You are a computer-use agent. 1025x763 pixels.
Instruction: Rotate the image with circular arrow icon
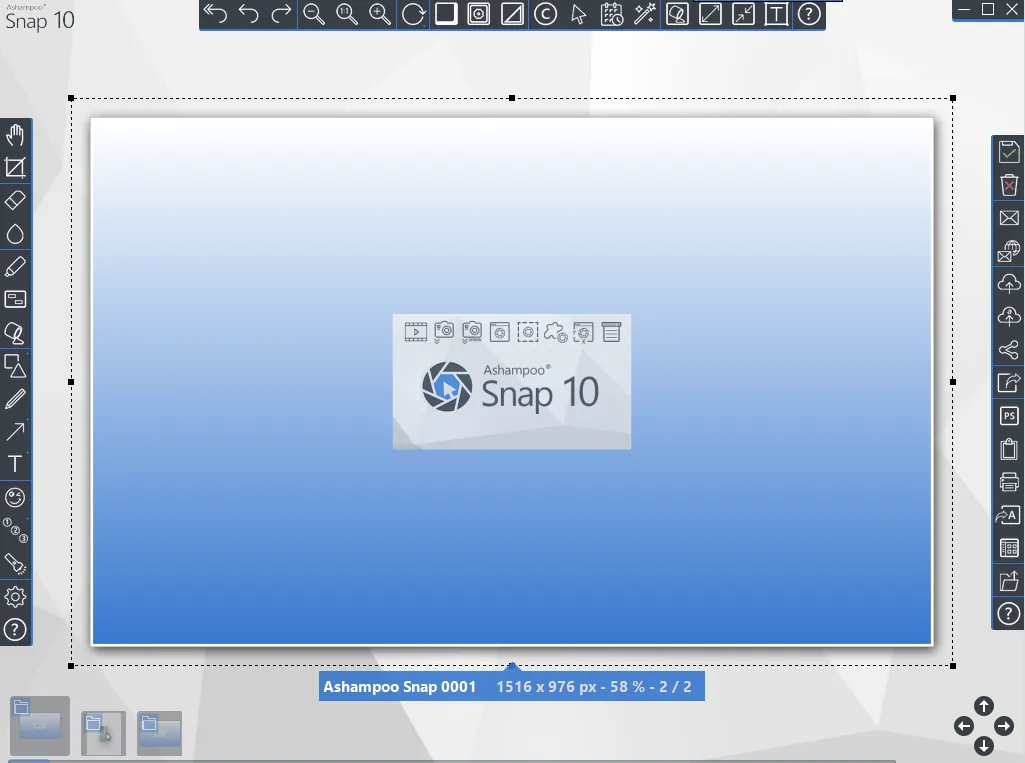413,14
